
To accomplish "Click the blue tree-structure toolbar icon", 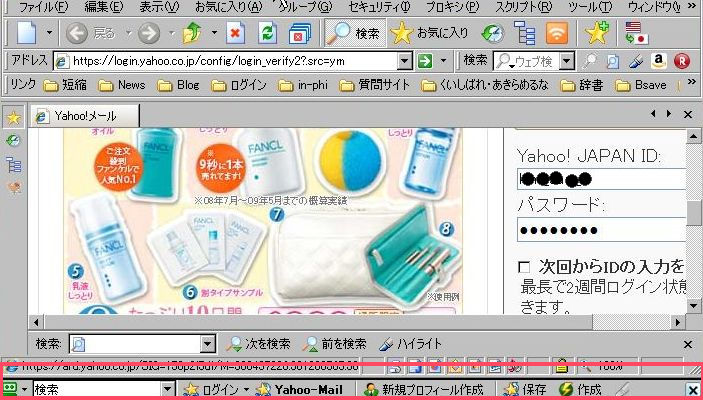I will pyautogui.click(x=524, y=33).
